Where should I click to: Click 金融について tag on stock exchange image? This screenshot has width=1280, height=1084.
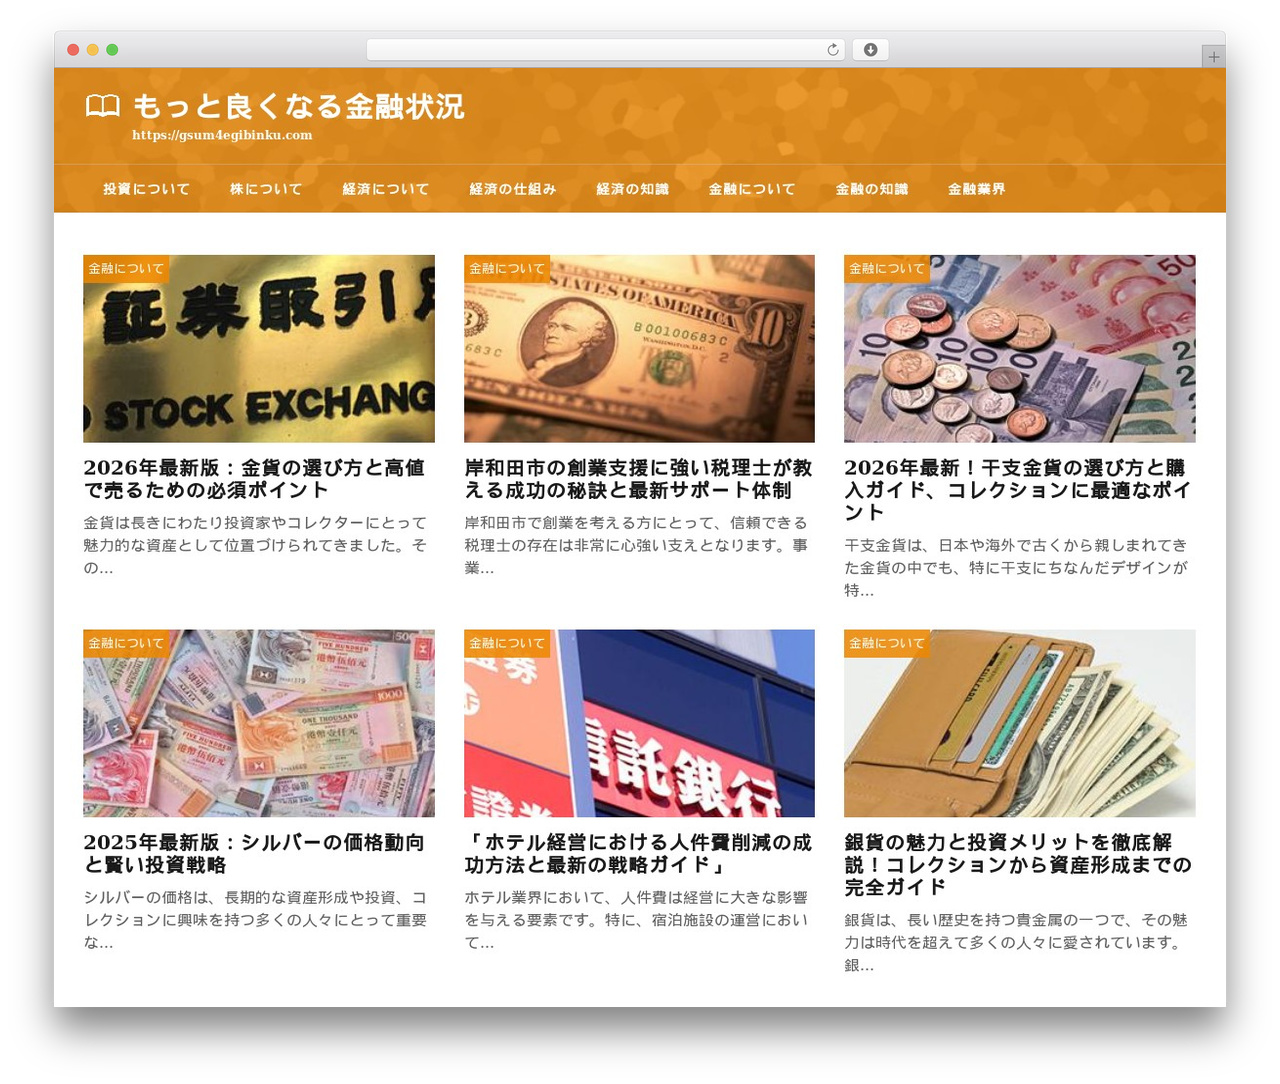pos(126,269)
